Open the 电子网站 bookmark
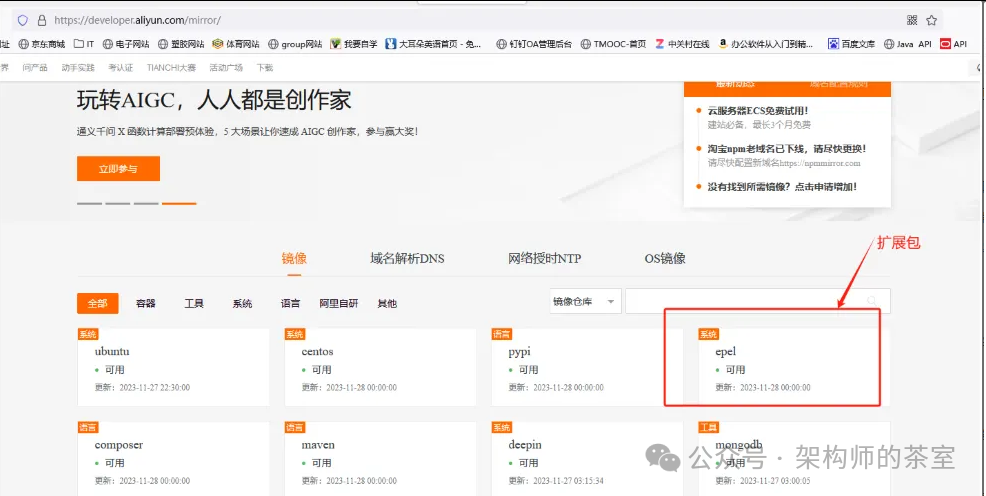Image resolution: width=986 pixels, height=496 pixels. 126,44
